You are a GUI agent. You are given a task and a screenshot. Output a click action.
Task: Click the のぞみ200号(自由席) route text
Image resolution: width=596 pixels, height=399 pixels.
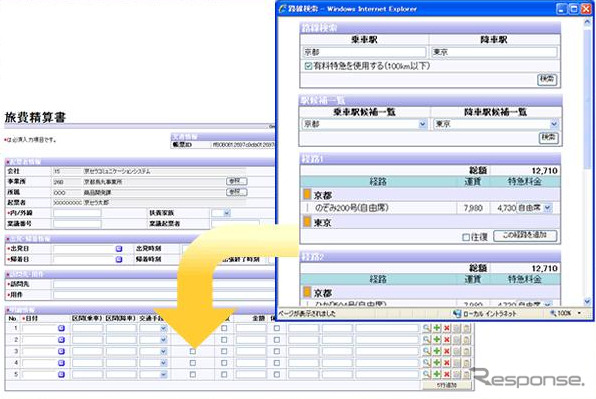tap(352, 208)
